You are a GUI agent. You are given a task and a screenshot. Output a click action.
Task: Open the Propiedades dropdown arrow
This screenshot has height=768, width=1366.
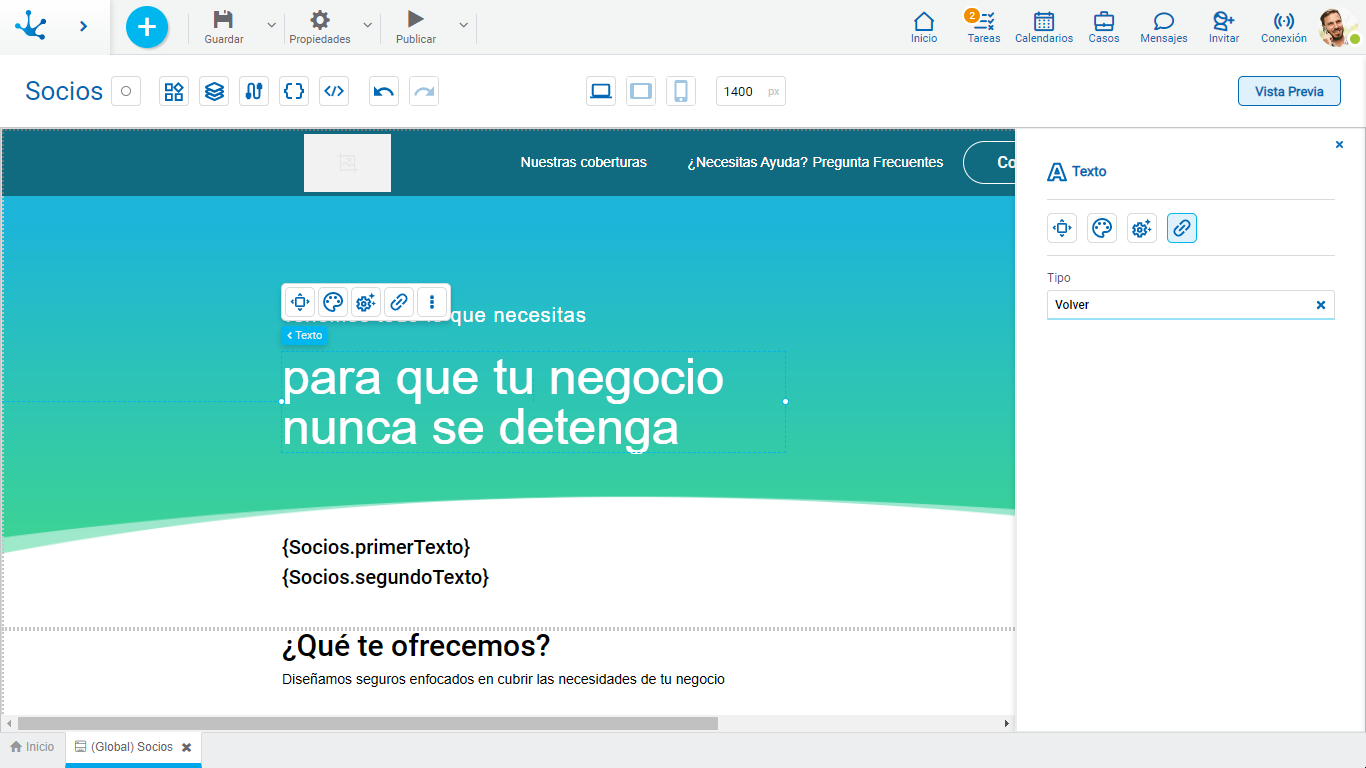coord(367,25)
